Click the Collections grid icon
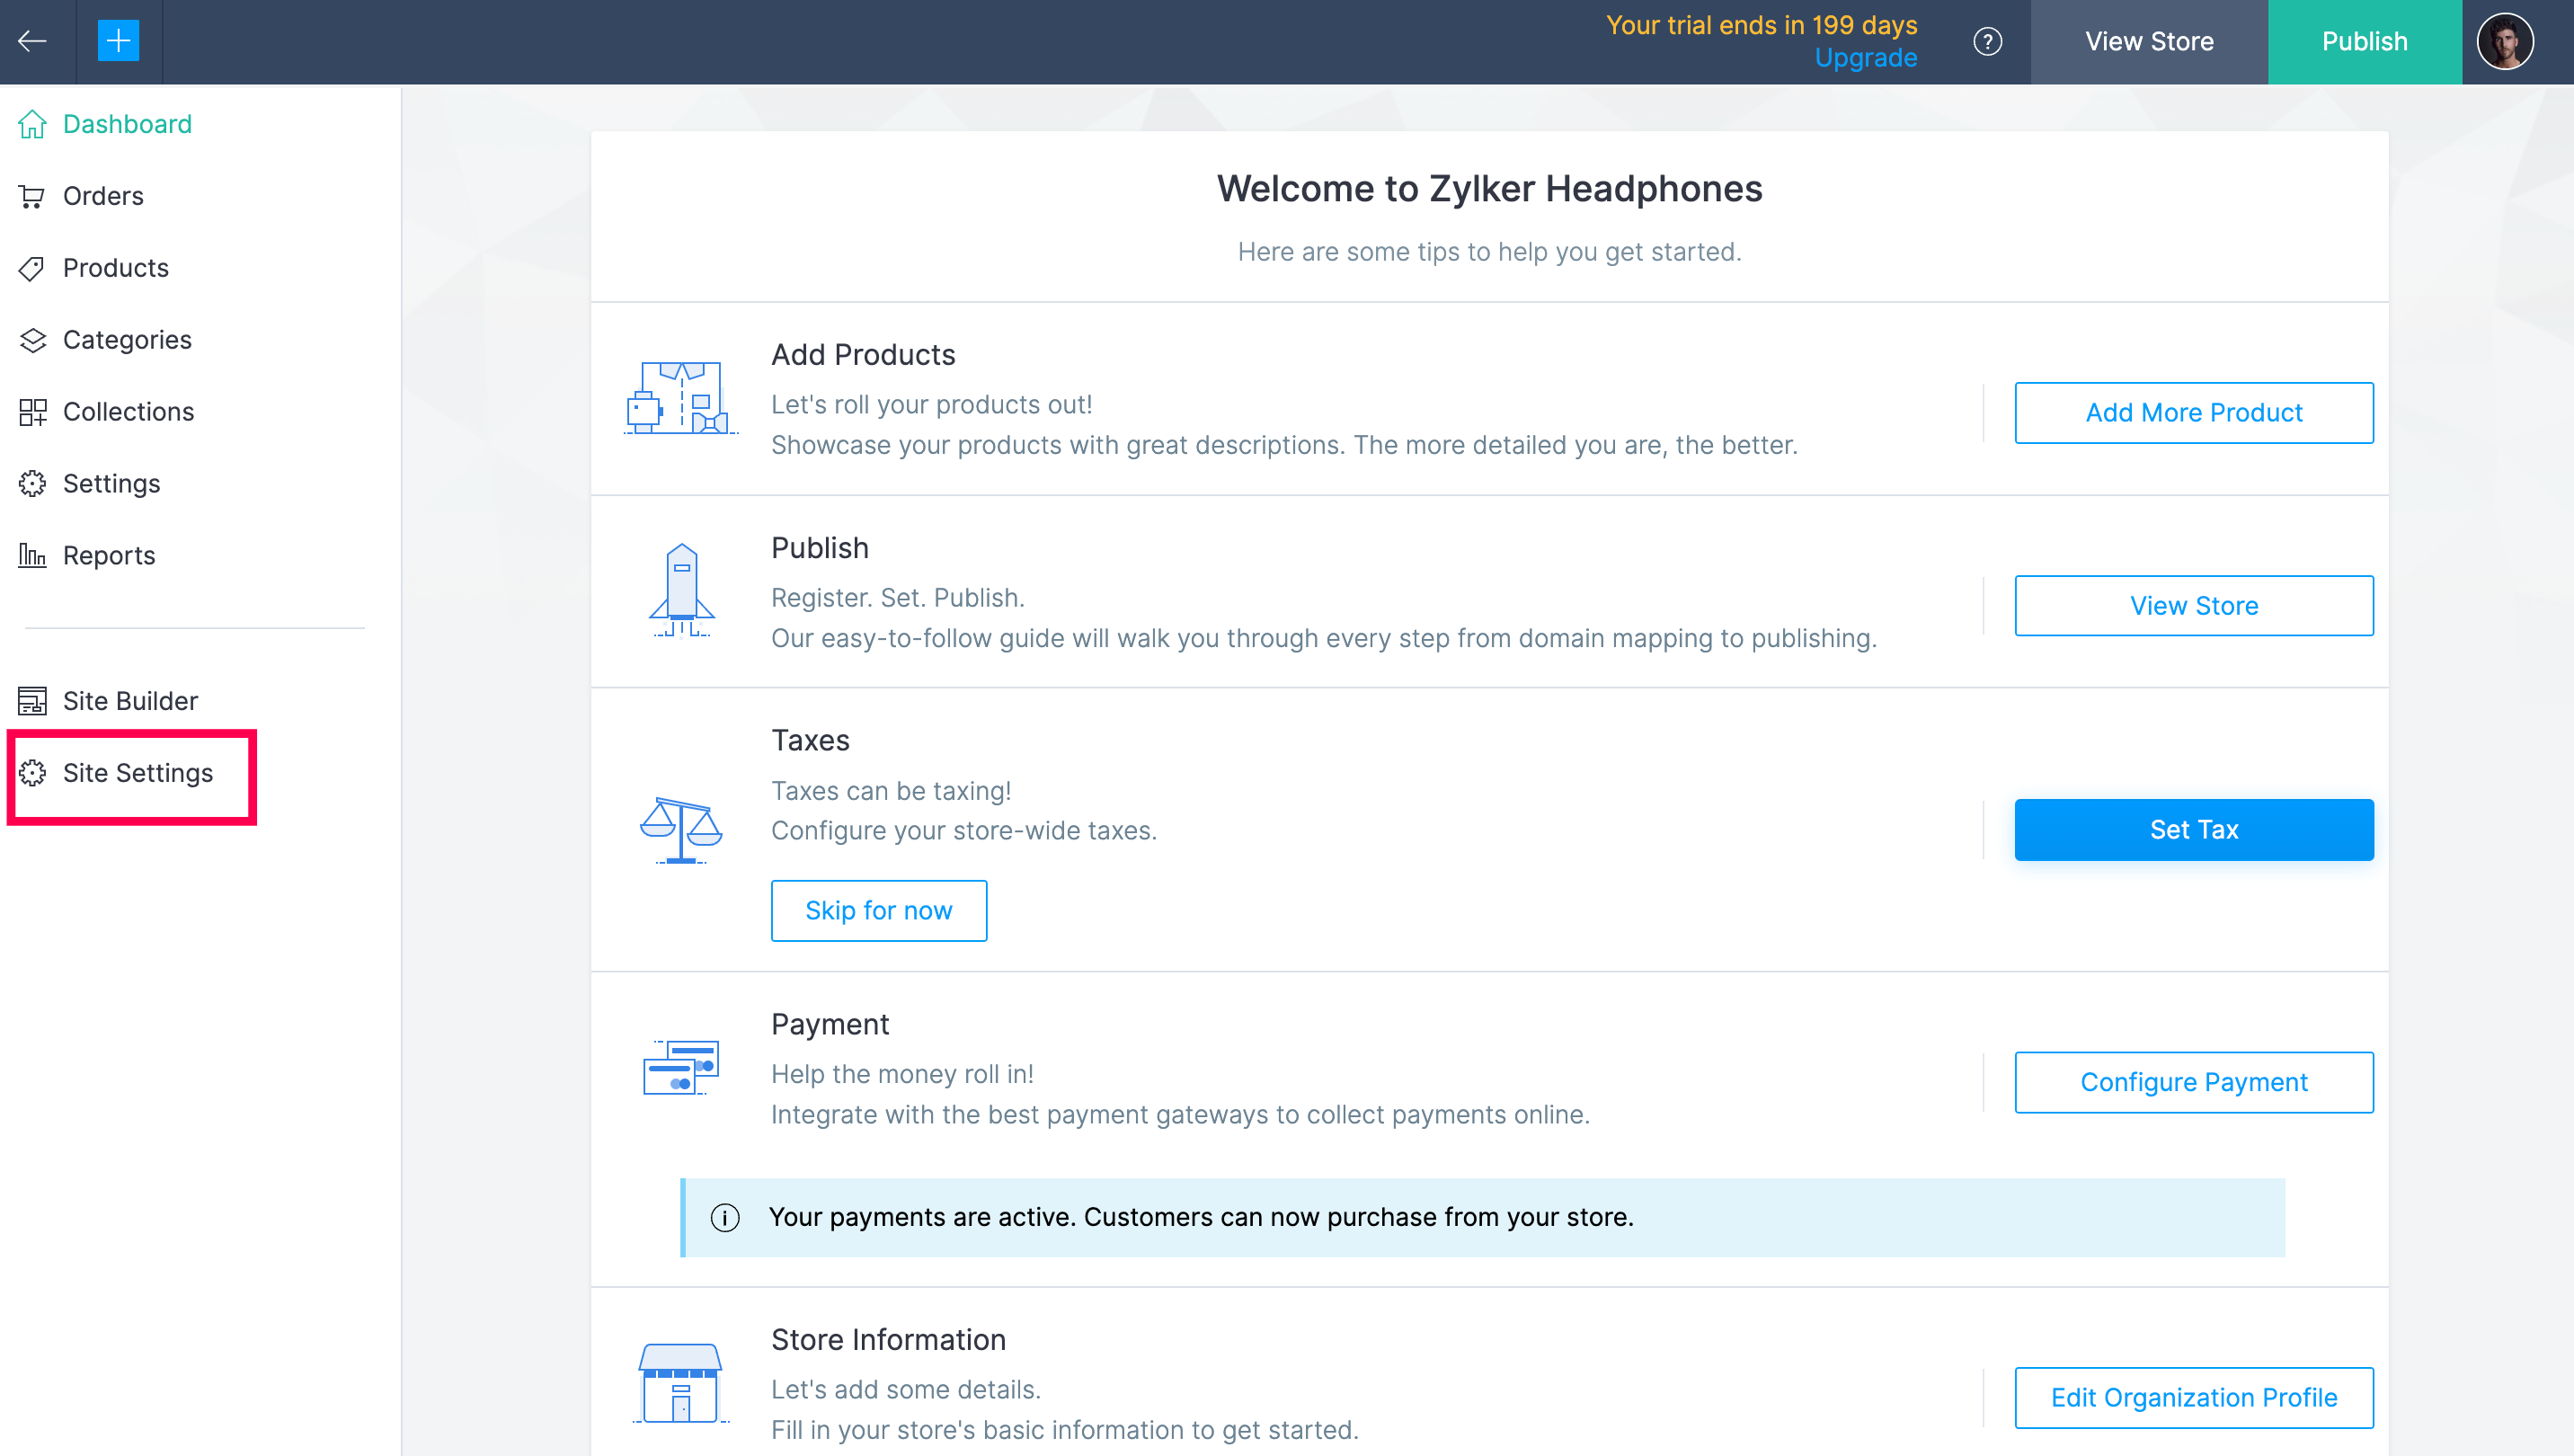 click(32, 412)
